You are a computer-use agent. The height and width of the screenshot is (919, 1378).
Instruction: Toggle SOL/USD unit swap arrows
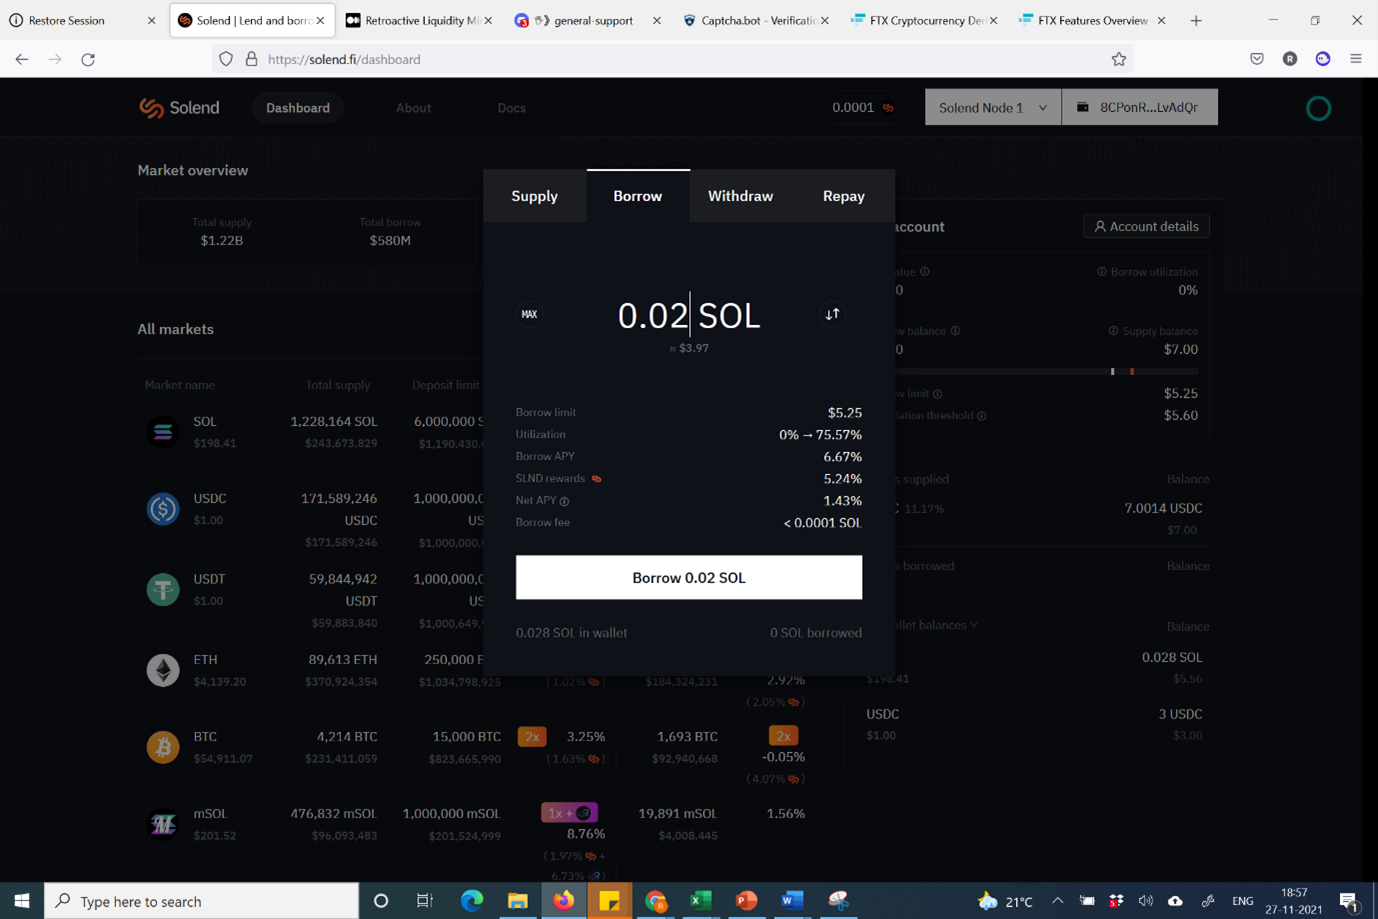(832, 314)
